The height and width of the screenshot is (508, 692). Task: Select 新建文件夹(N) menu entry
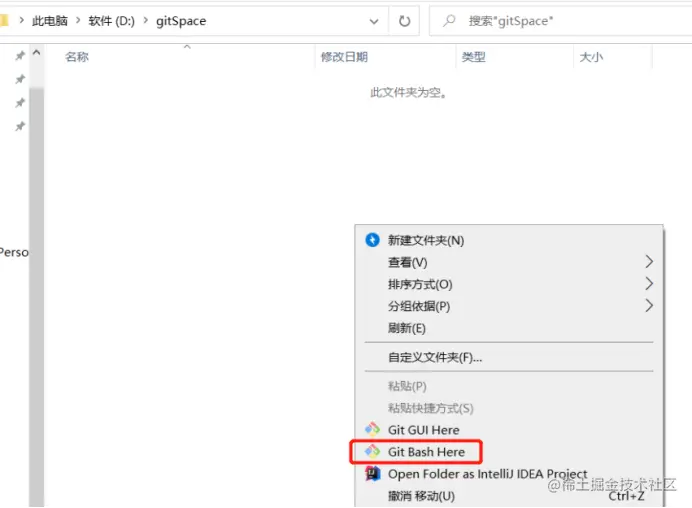(509, 240)
